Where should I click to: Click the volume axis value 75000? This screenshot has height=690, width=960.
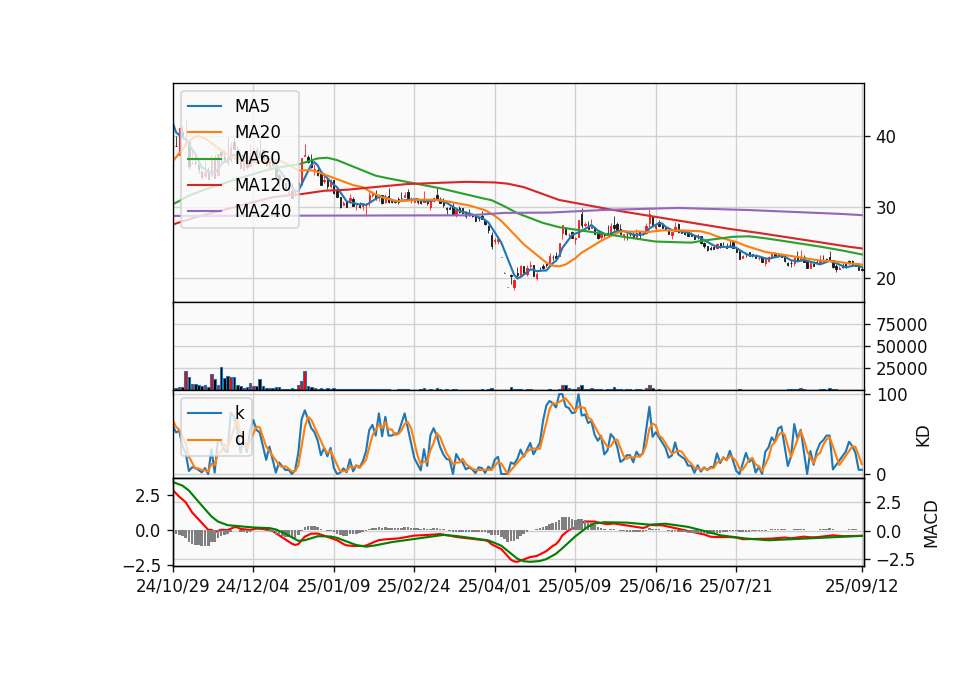pyautogui.click(x=901, y=325)
